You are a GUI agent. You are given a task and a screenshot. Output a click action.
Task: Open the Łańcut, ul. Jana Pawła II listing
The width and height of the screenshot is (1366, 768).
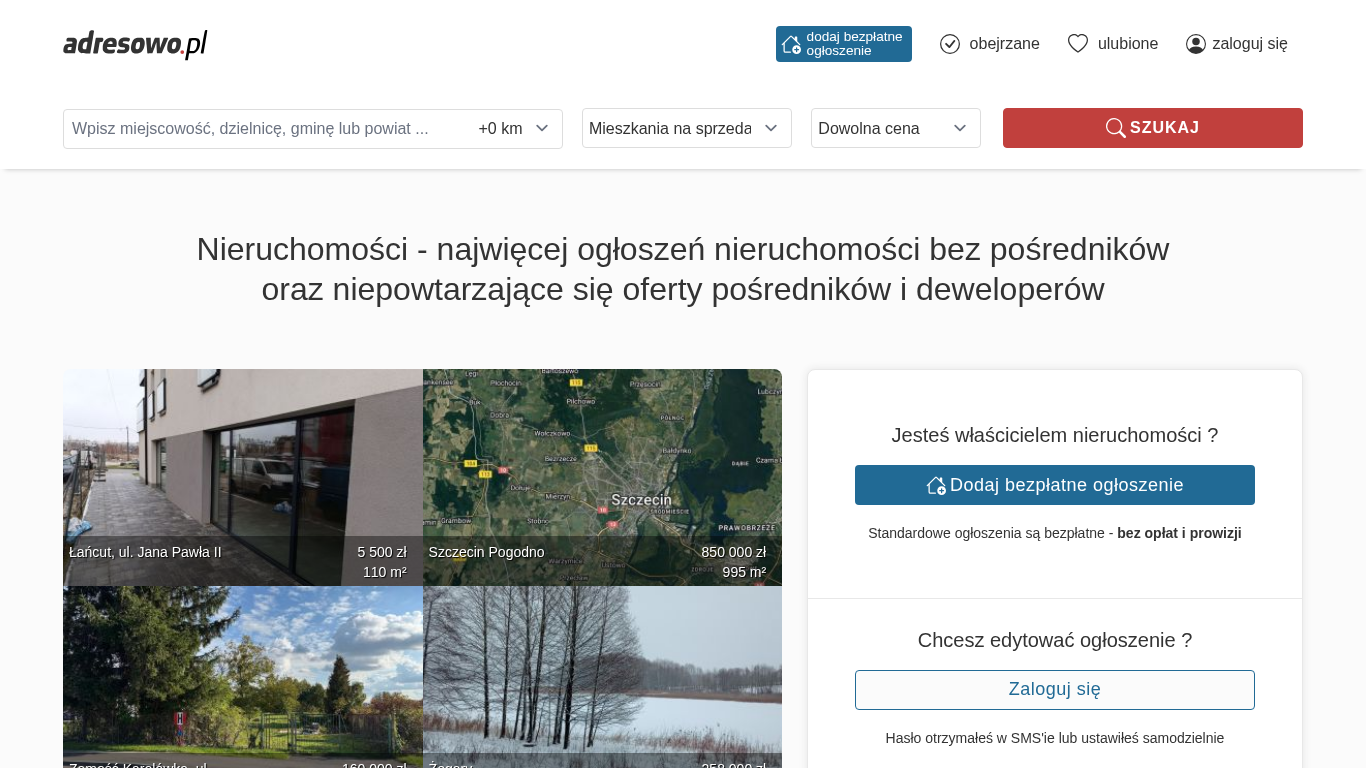(x=242, y=477)
